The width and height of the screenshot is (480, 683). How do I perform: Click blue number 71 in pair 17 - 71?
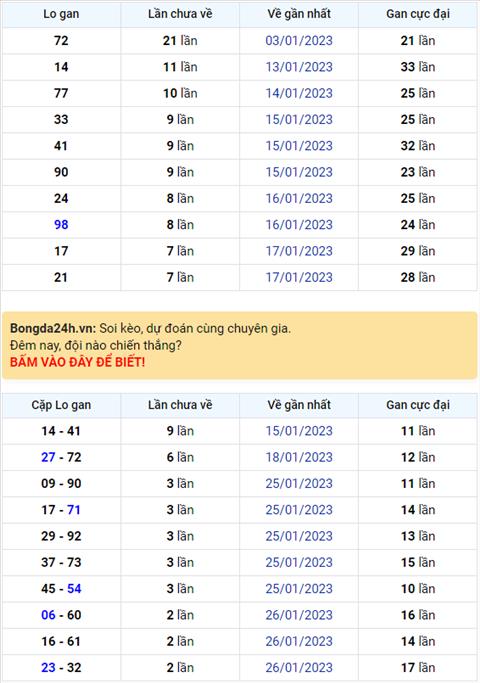tap(74, 510)
